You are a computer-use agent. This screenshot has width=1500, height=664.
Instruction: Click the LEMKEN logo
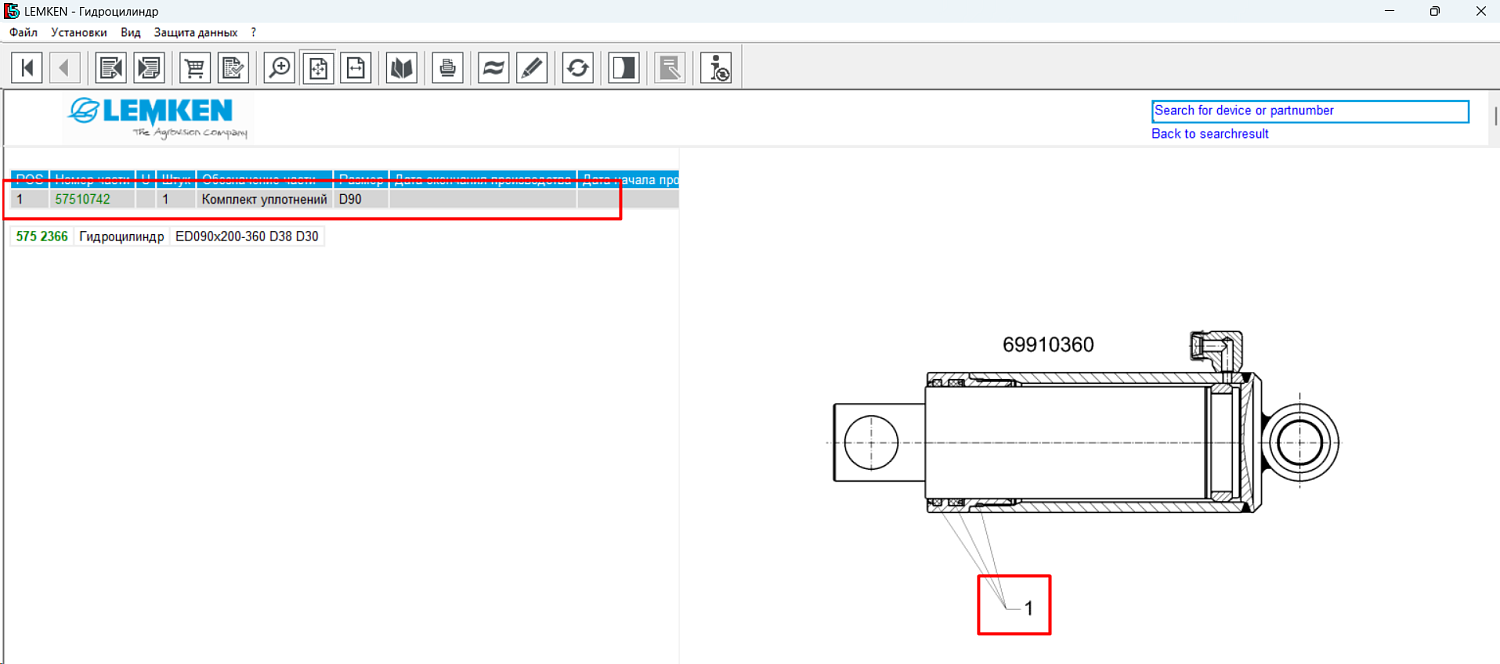click(x=157, y=117)
